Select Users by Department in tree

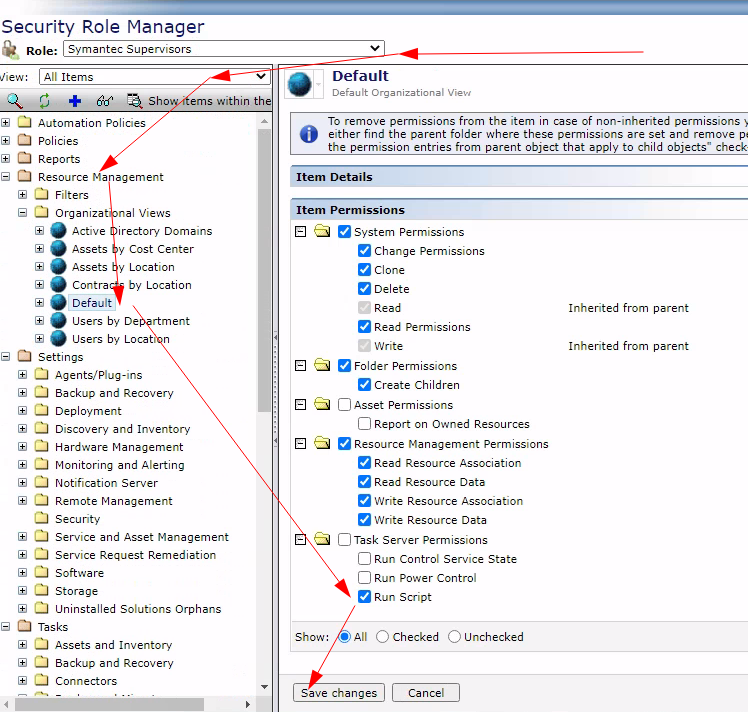click(x=130, y=321)
